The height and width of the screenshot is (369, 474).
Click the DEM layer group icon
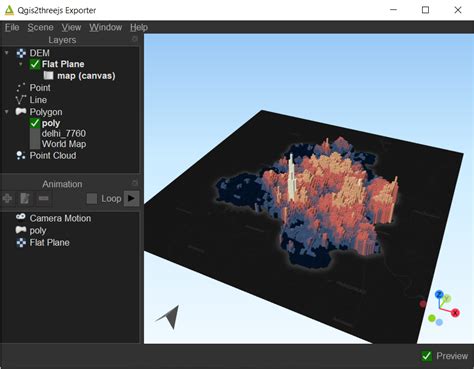click(21, 53)
